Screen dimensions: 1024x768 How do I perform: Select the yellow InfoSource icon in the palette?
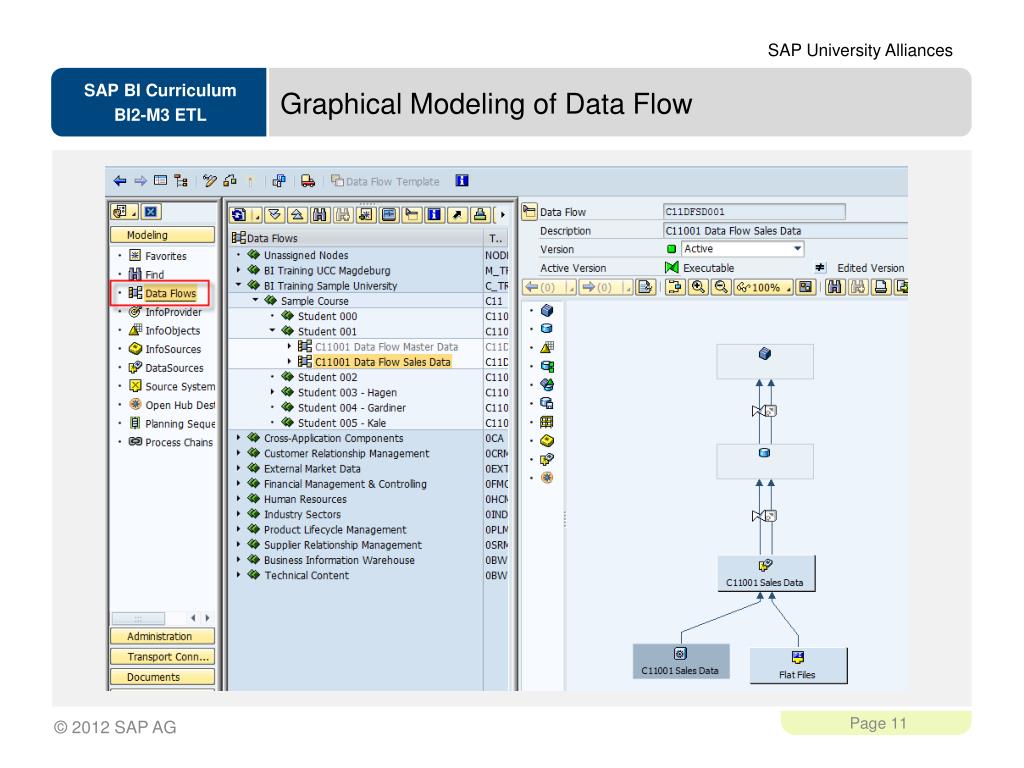[547, 441]
